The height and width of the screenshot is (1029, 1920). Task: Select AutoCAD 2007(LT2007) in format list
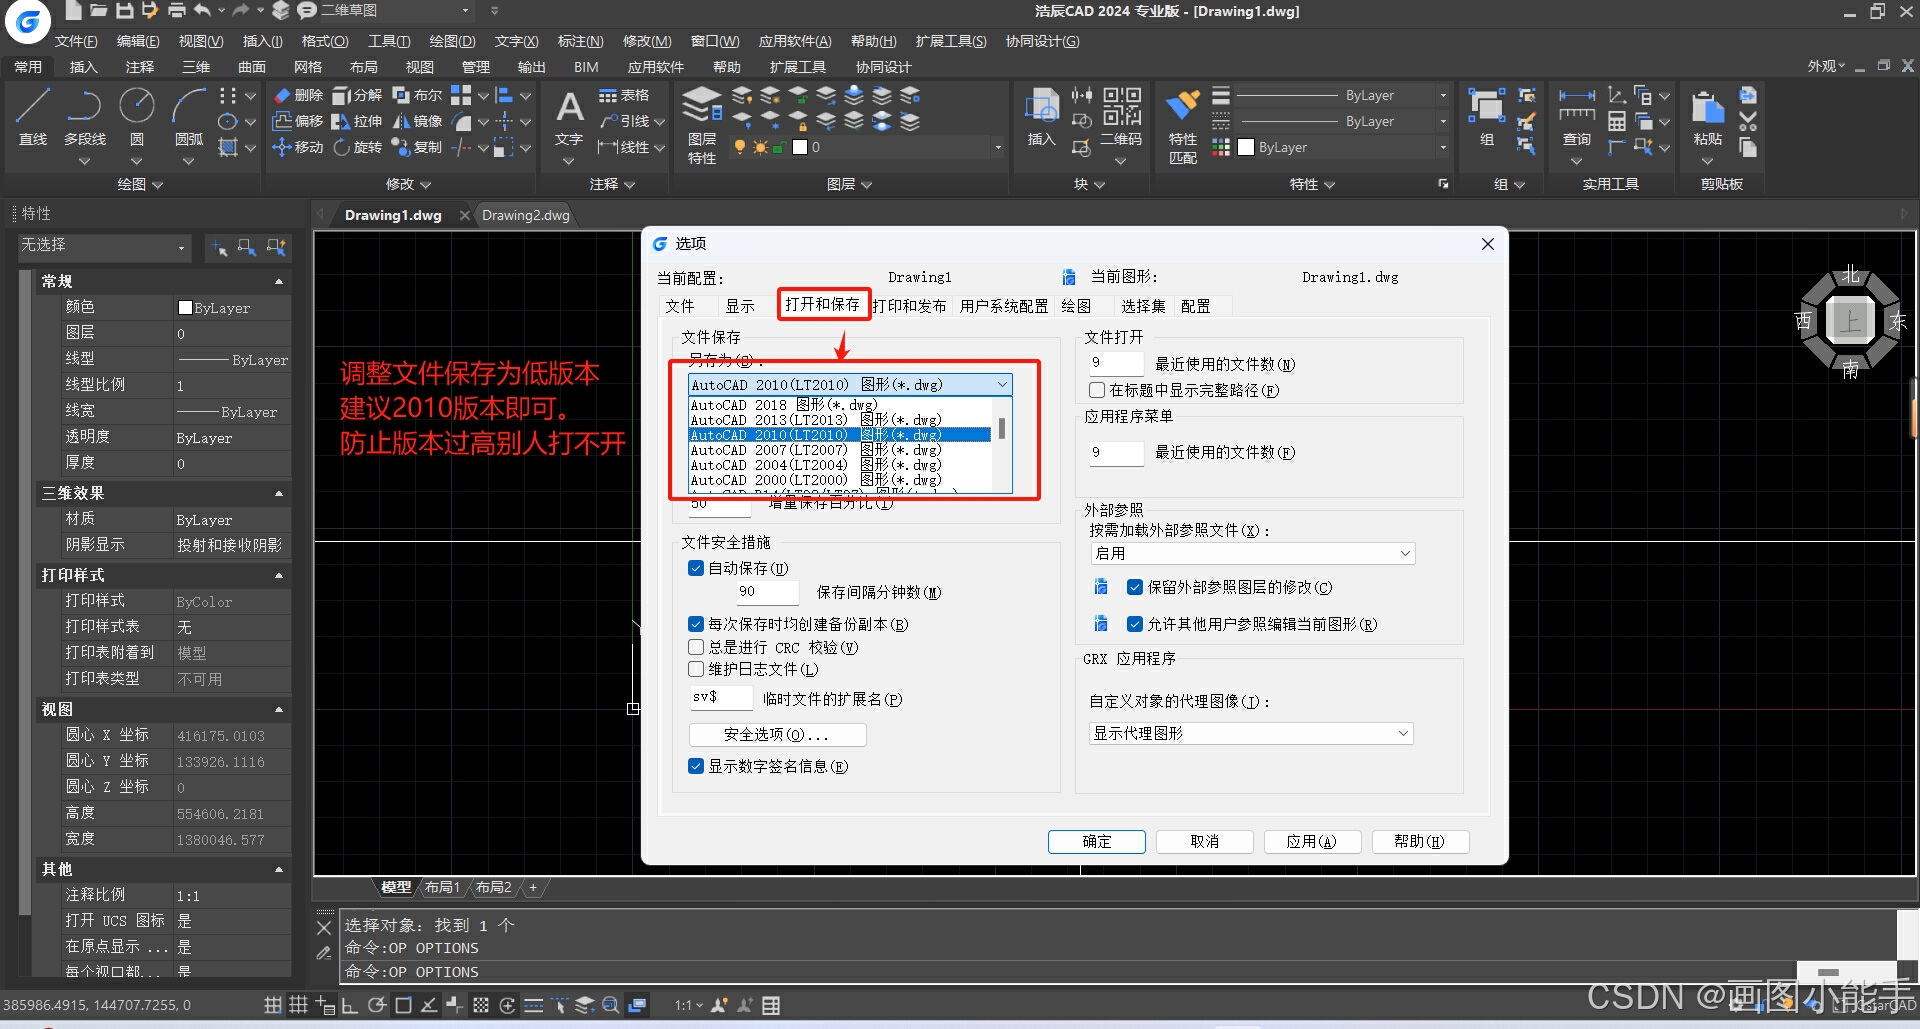tap(840, 450)
